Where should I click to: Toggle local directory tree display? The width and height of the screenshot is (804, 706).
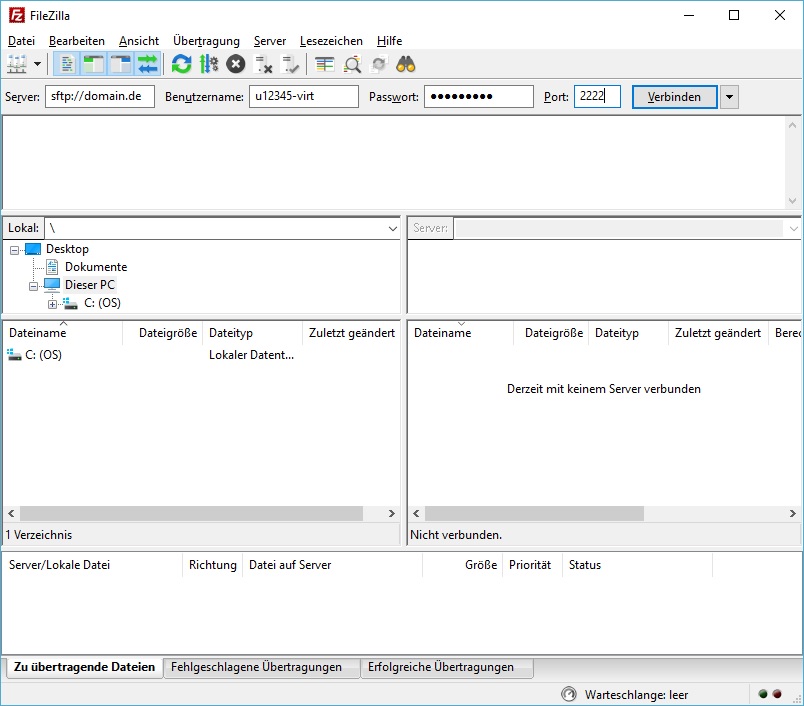pos(94,65)
